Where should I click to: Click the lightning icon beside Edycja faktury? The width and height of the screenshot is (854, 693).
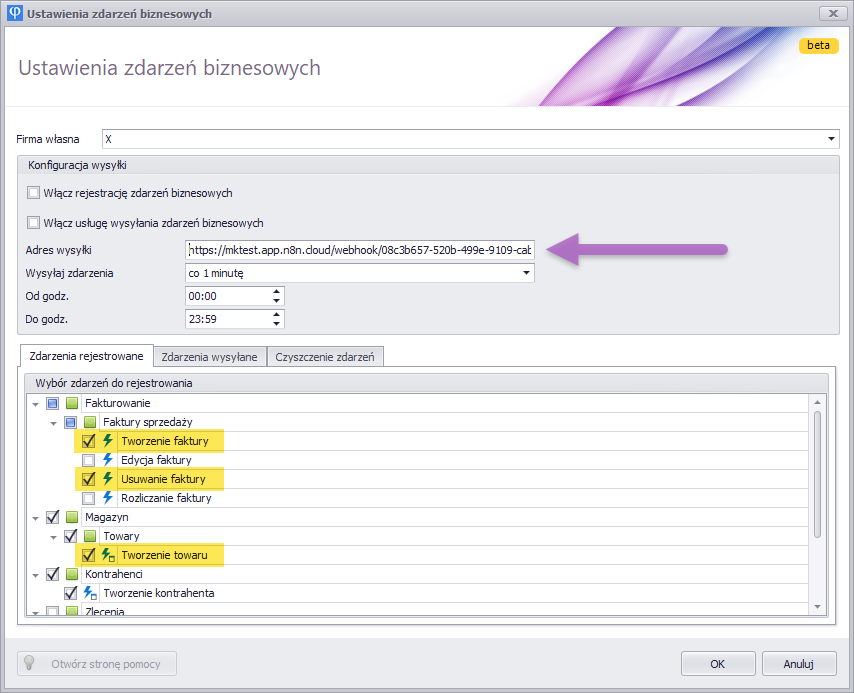click(108, 460)
